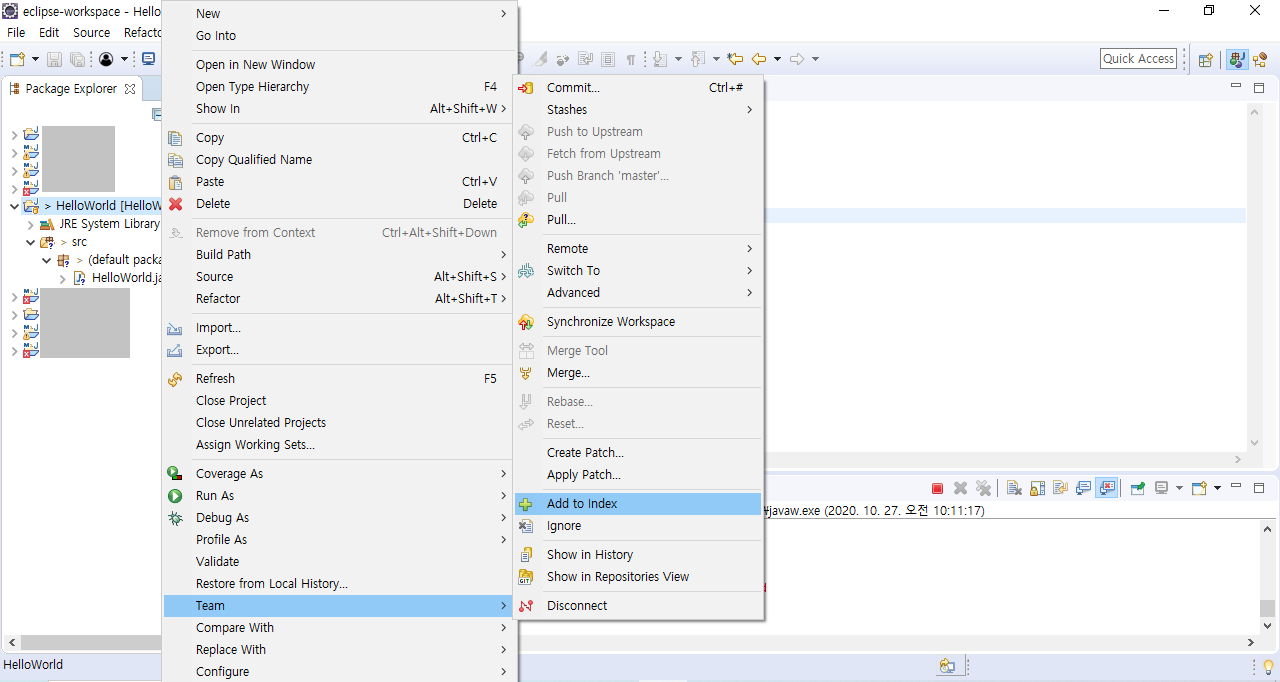The height and width of the screenshot is (682, 1280).
Task: Click the Synchronize Workspace icon
Action: [526, 322]
